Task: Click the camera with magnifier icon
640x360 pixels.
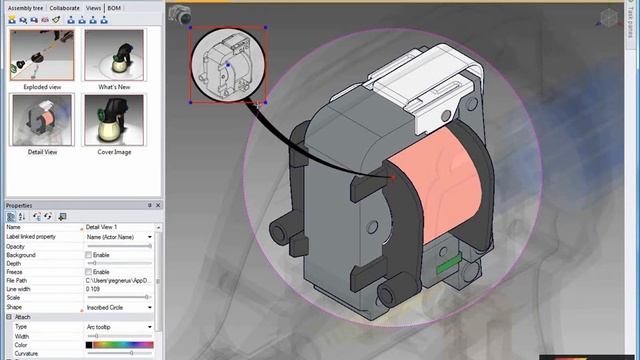Action: [23, 20]
